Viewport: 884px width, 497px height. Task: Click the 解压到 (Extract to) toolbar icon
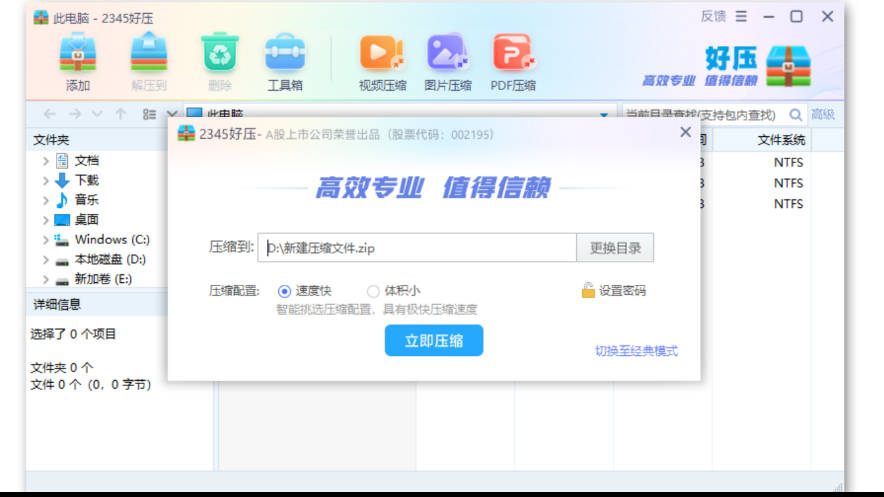[149, 53]
